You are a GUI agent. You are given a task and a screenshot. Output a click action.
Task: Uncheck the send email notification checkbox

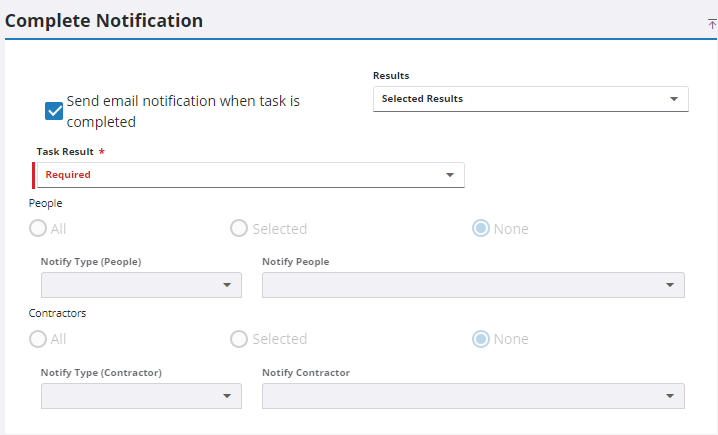click(x=54, y=111)
